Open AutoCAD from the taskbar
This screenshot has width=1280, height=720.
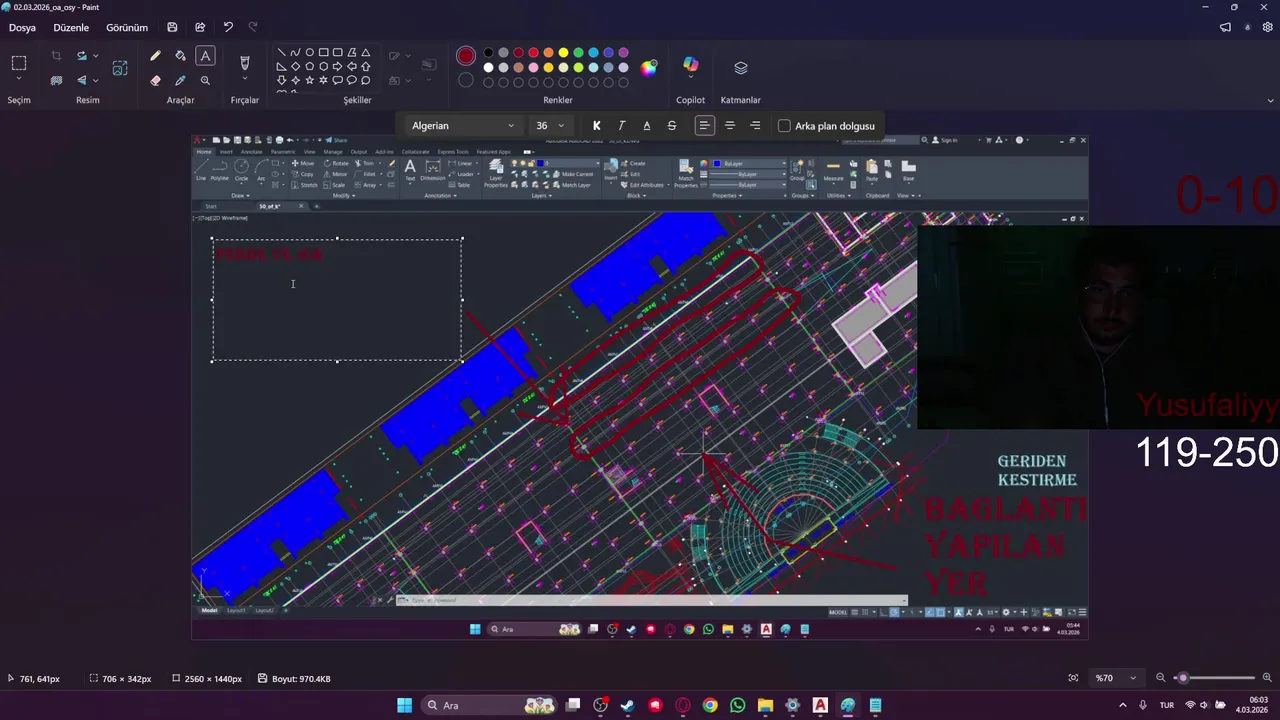tap(820, 705)
